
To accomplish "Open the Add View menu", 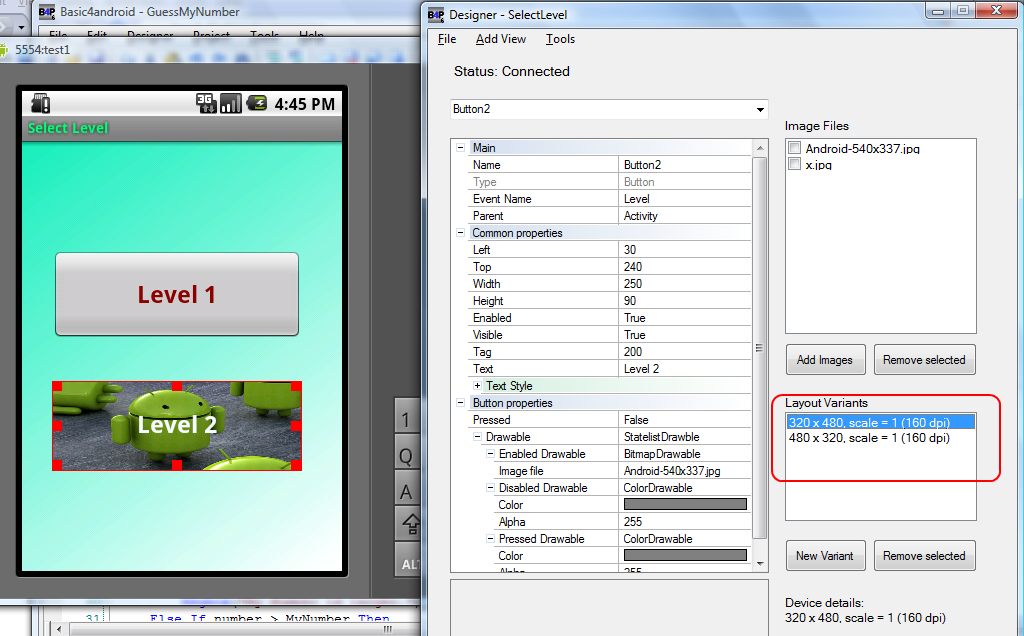I will [x=500, y=39].
